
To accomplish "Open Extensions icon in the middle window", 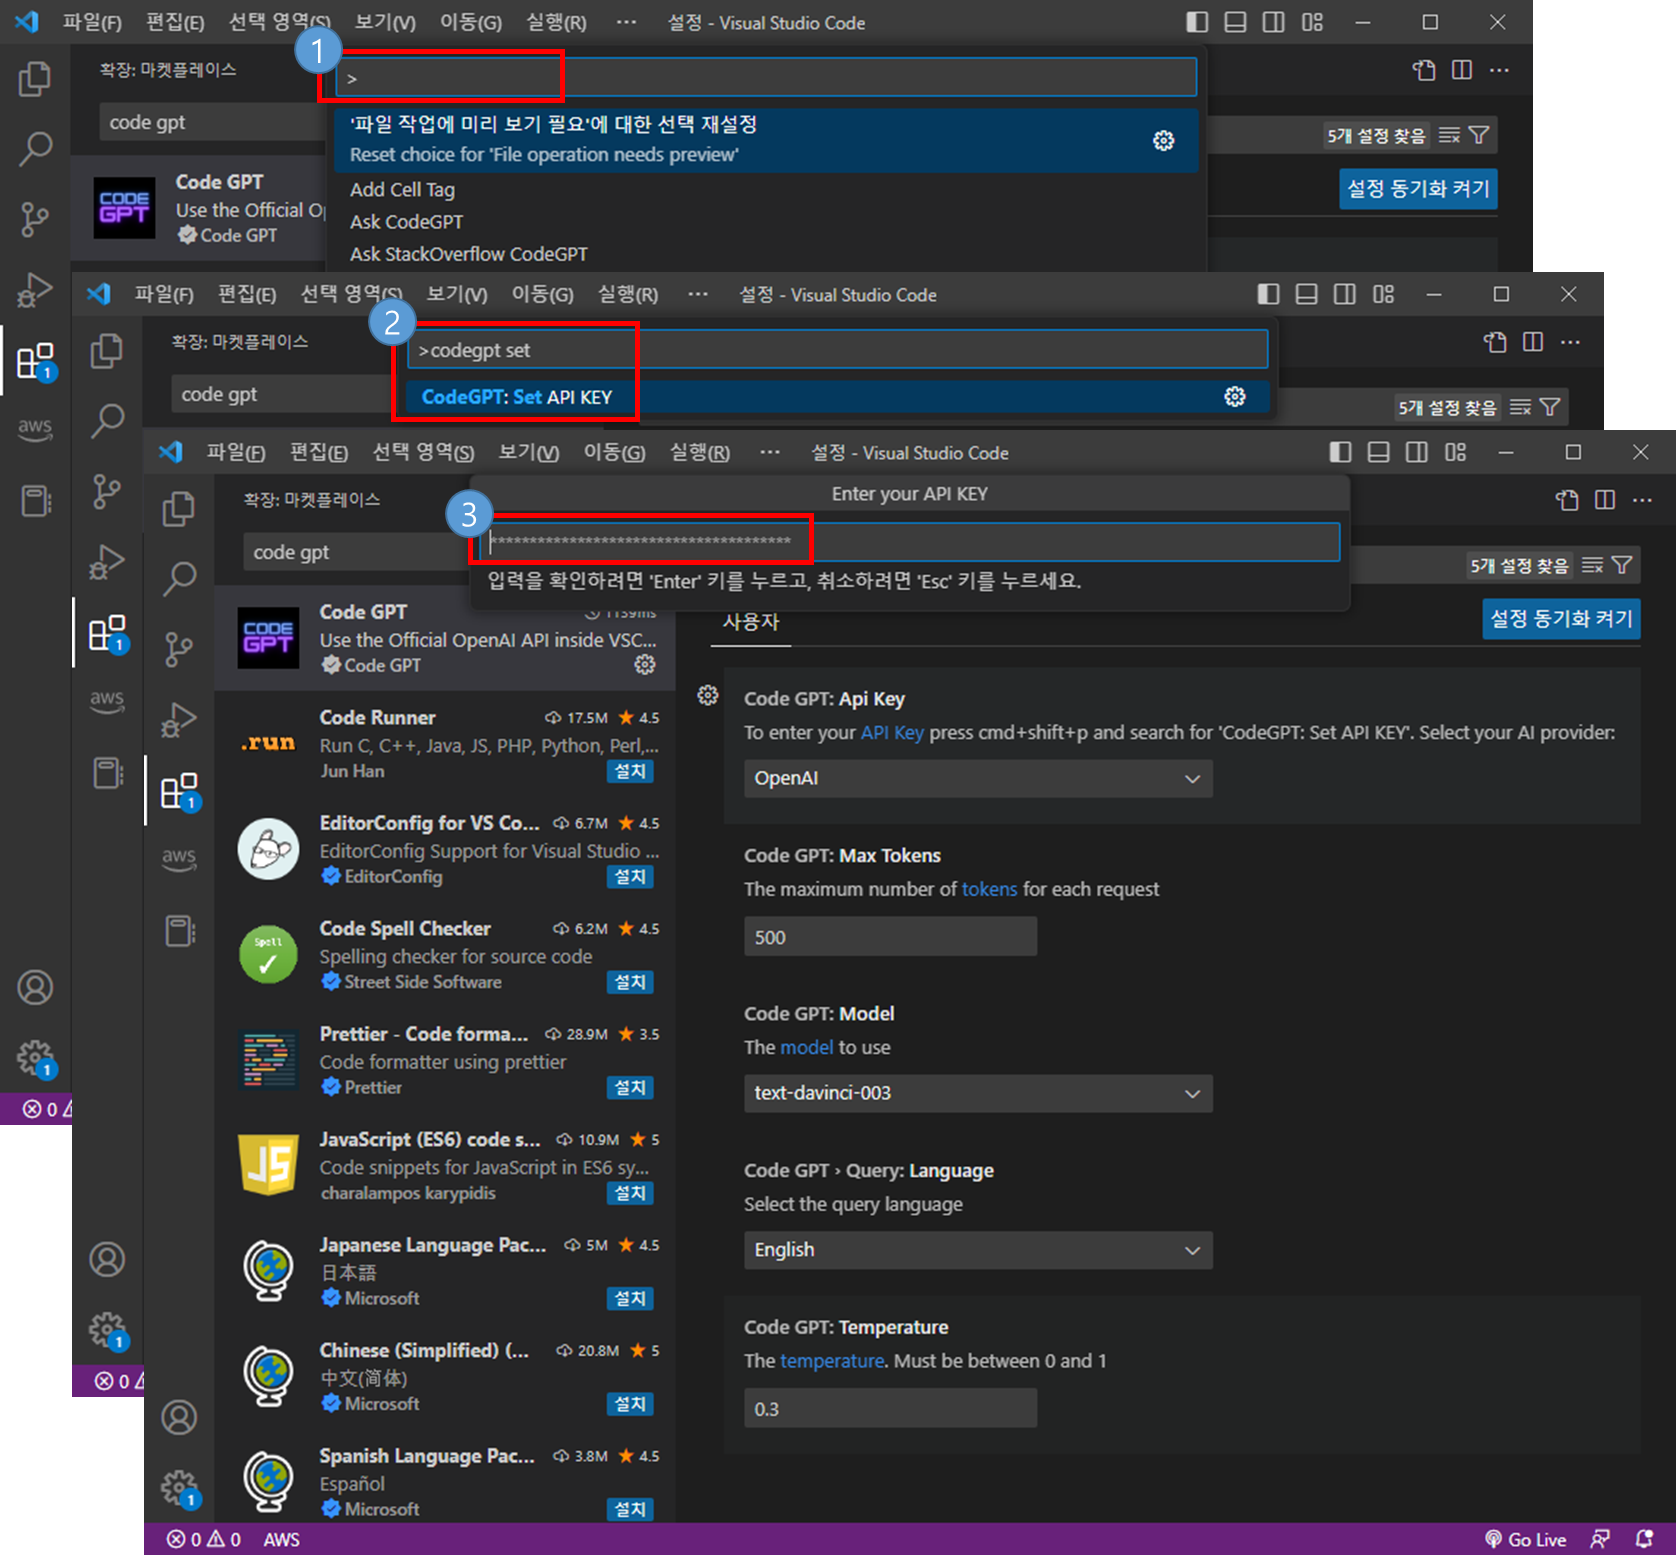I will [x=107, y=634].
